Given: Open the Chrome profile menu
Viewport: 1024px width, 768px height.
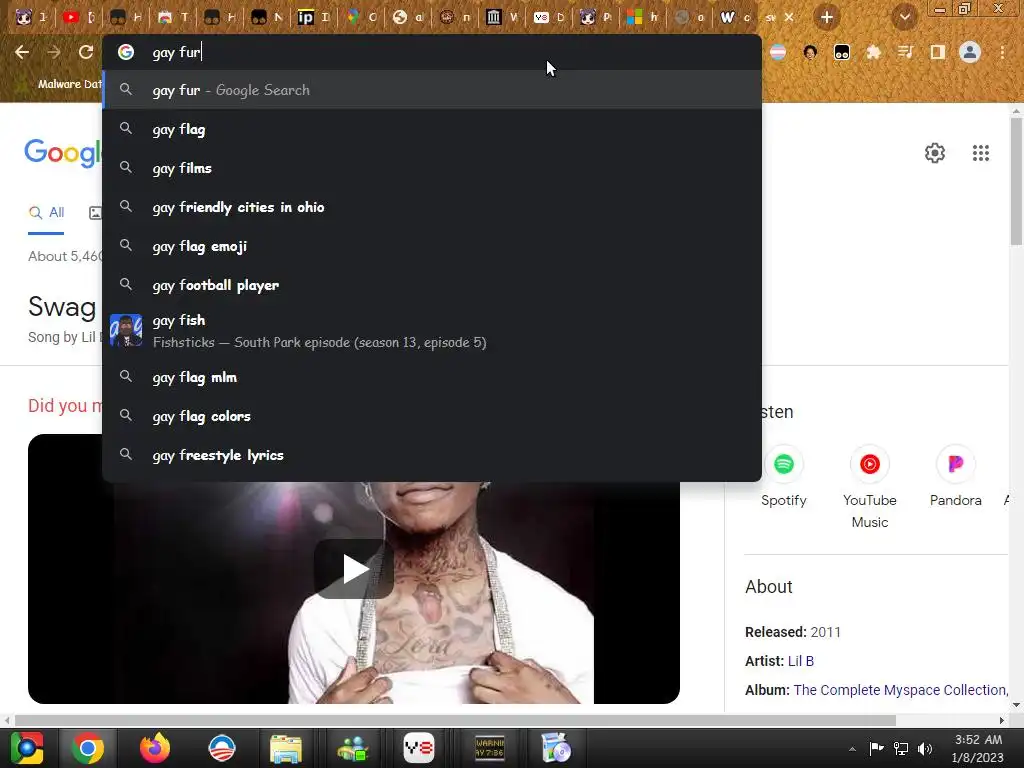Looking at the screenshot, I should pyautogui.click(x=970, y=52).
